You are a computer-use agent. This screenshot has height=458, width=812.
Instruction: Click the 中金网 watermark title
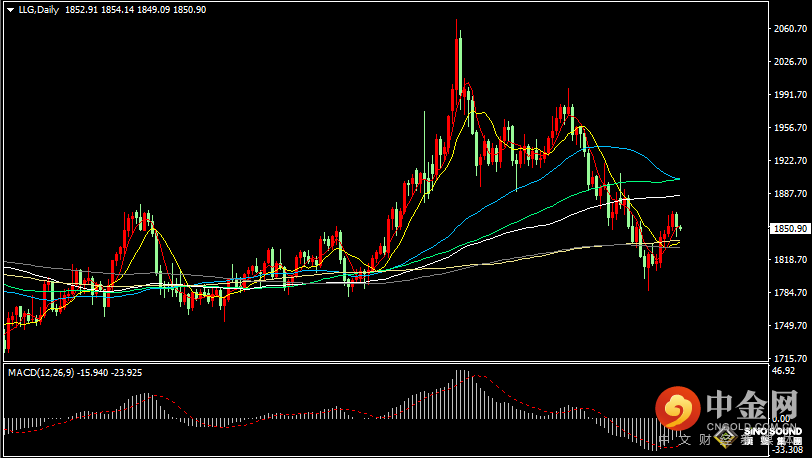pyautogui.click(x=753, y=405)
